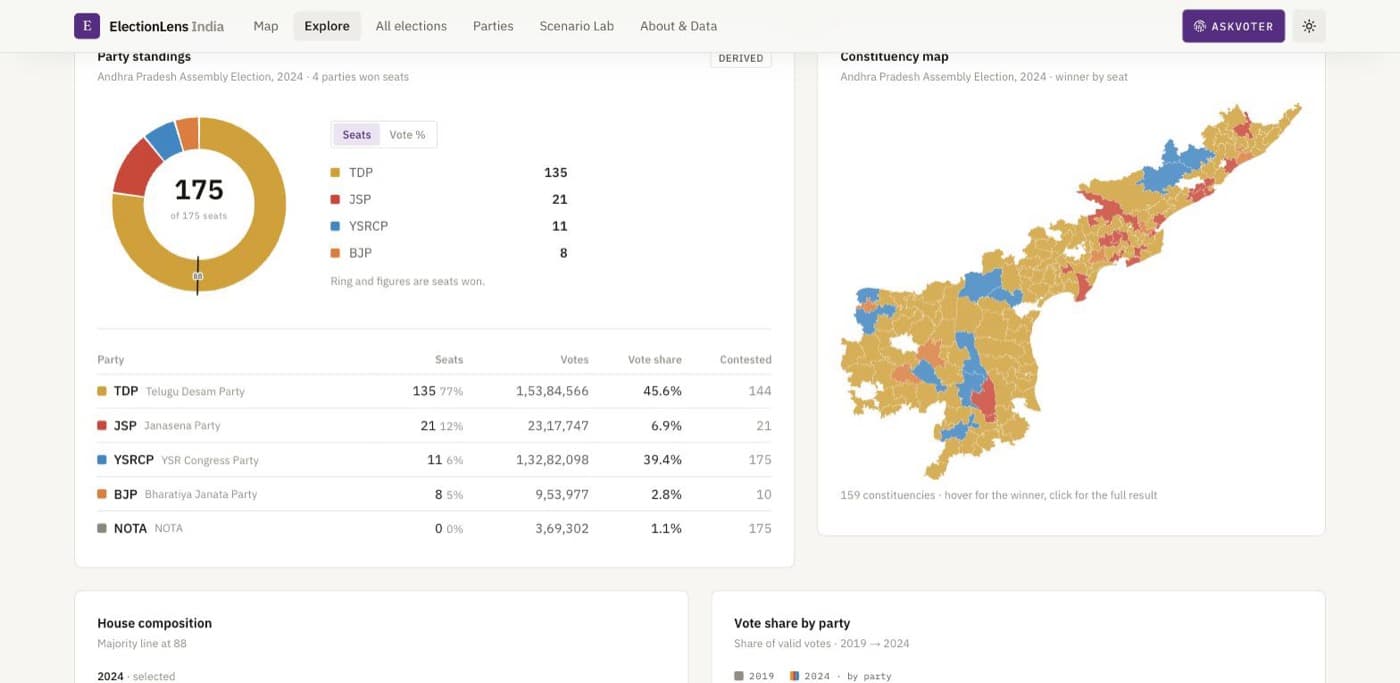The image size is (1400, 683).
Task: Select the Bharatiya Janata Party table row
Action: tap(434, 494)
